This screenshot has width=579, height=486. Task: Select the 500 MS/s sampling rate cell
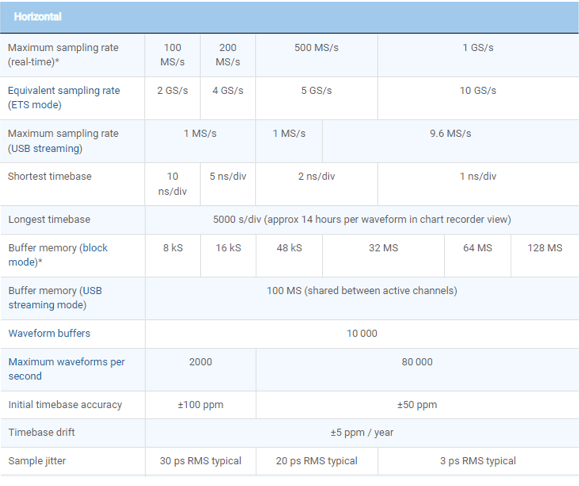(316, 55)
